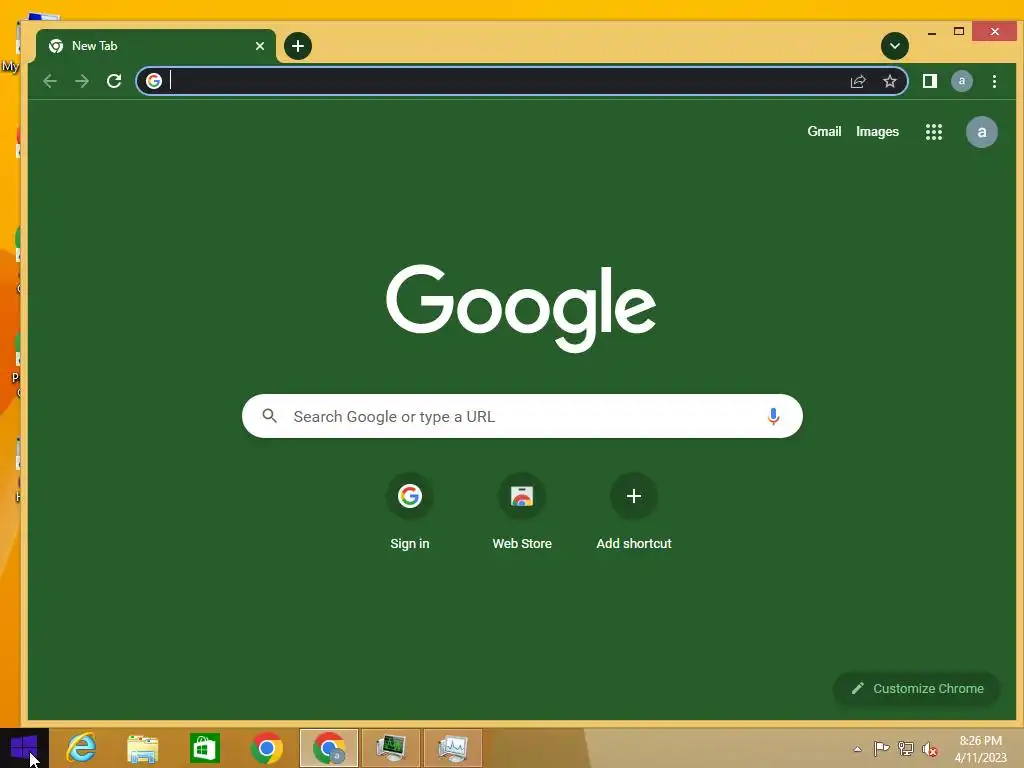Open the Resource Monitor taskbar icon
Image resolution: width=1024 pixels, height=768 pixels.
click(453, 748)
